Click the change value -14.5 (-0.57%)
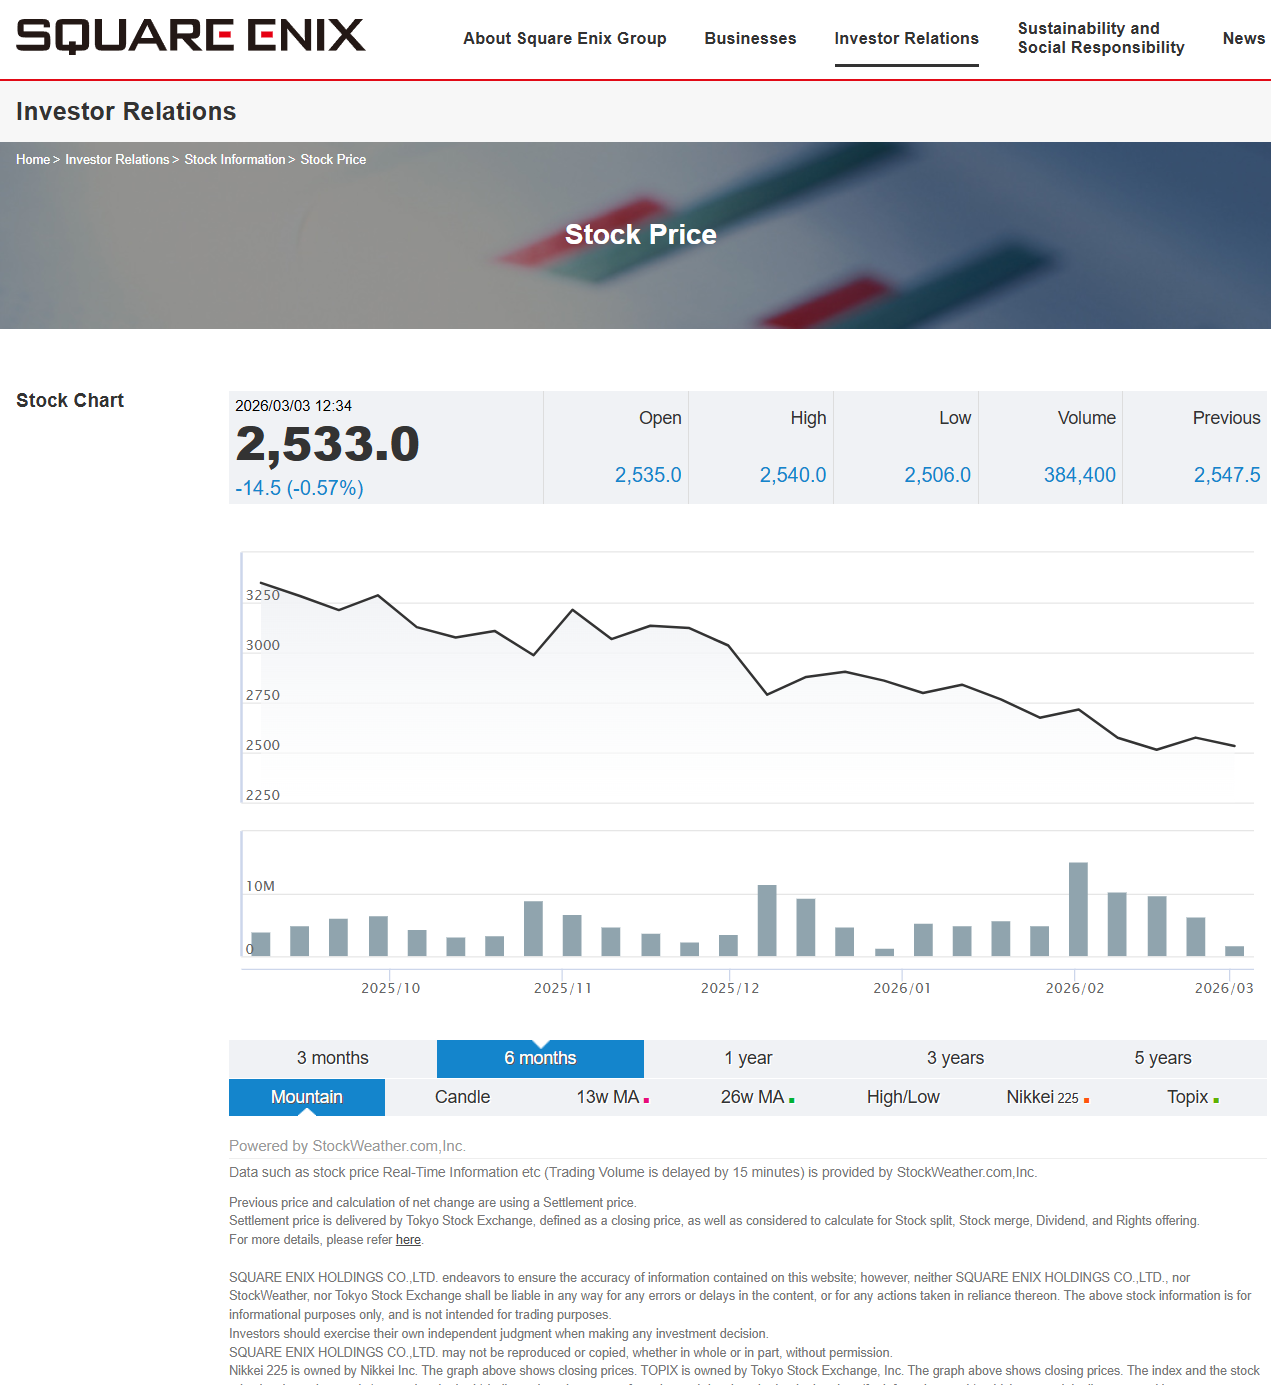 click(299, 488)
